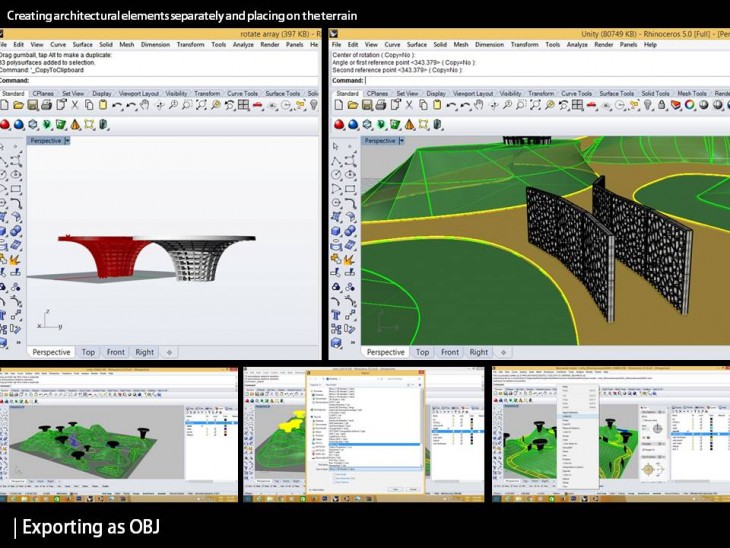Click the Print icon in left Rhino toolbar
The height and width of the screenshot is (548, 730).
(46, 105)
